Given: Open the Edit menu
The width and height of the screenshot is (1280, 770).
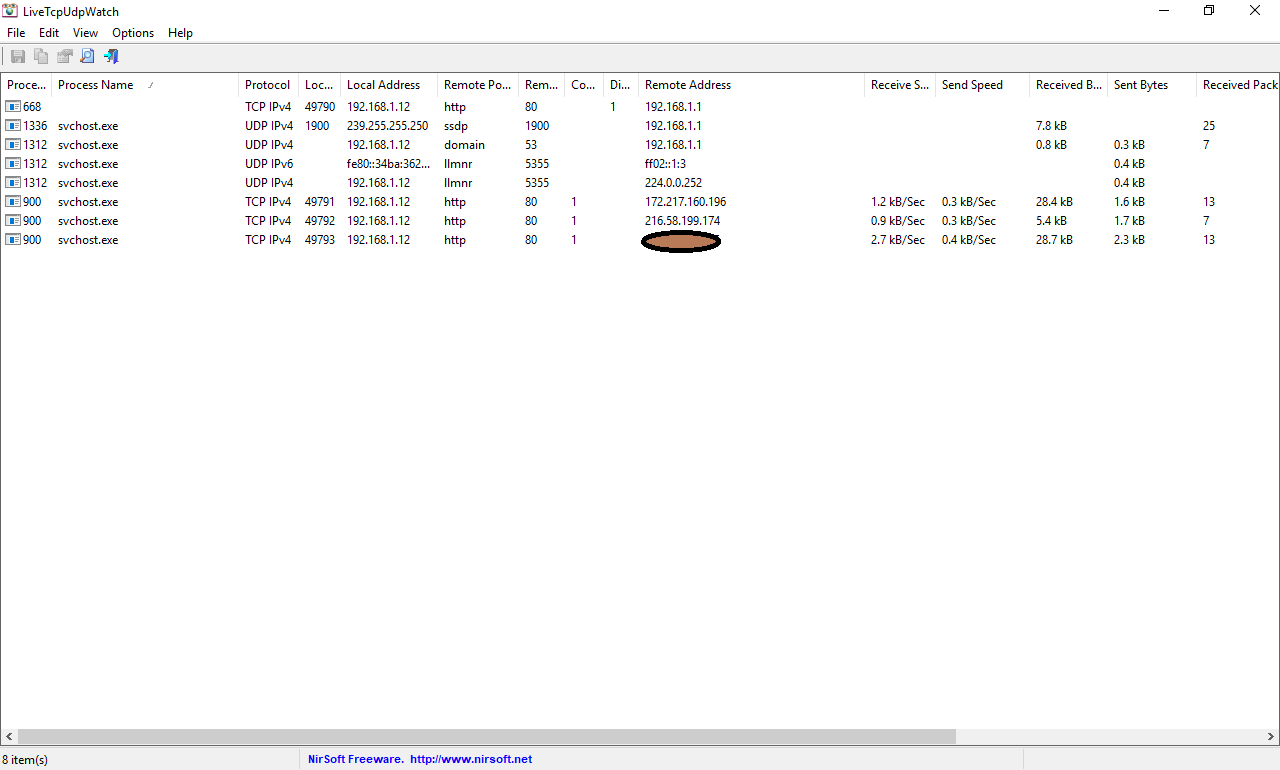Looking at the screenshot, I should pos(48,32).
